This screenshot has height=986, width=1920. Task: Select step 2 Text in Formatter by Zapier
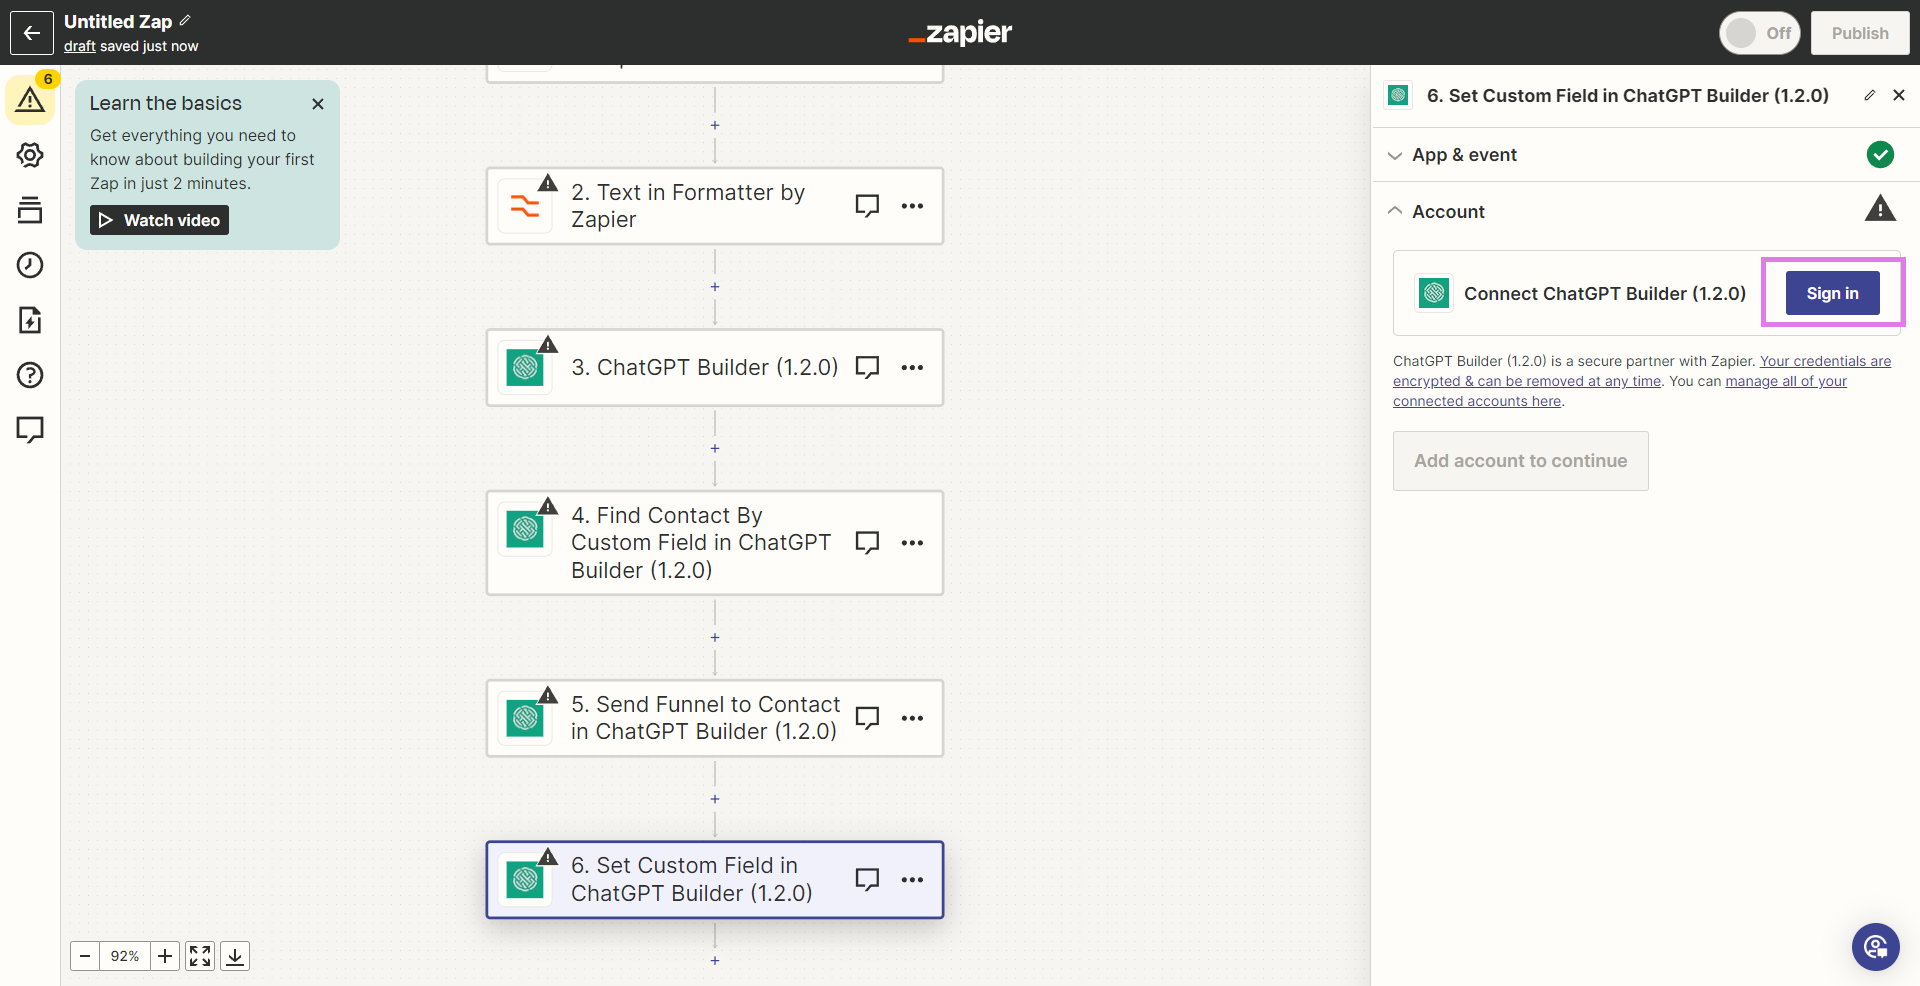(715, 206)
